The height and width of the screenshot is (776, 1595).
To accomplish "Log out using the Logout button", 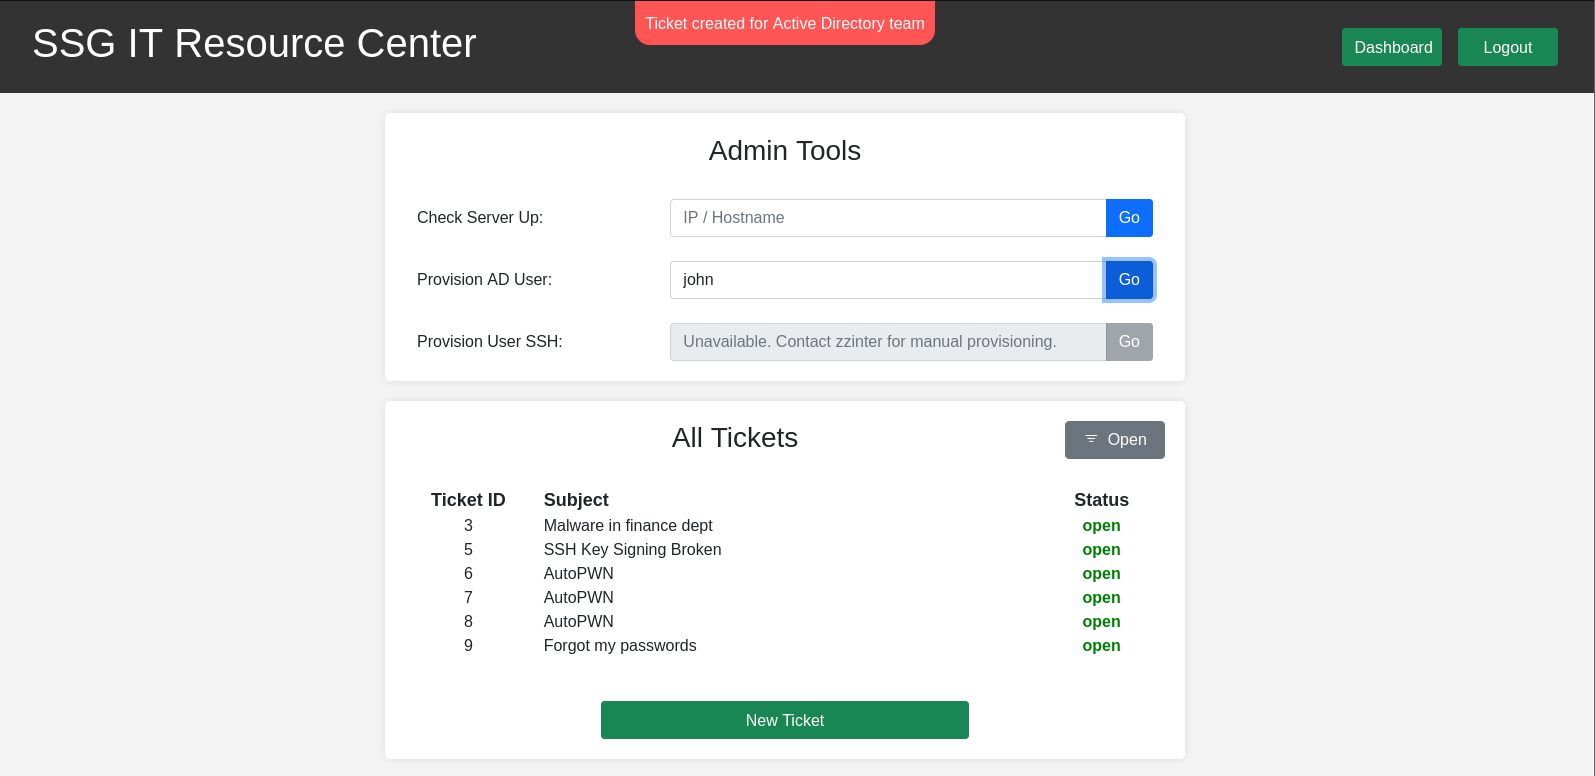I will coord(1507,47).
